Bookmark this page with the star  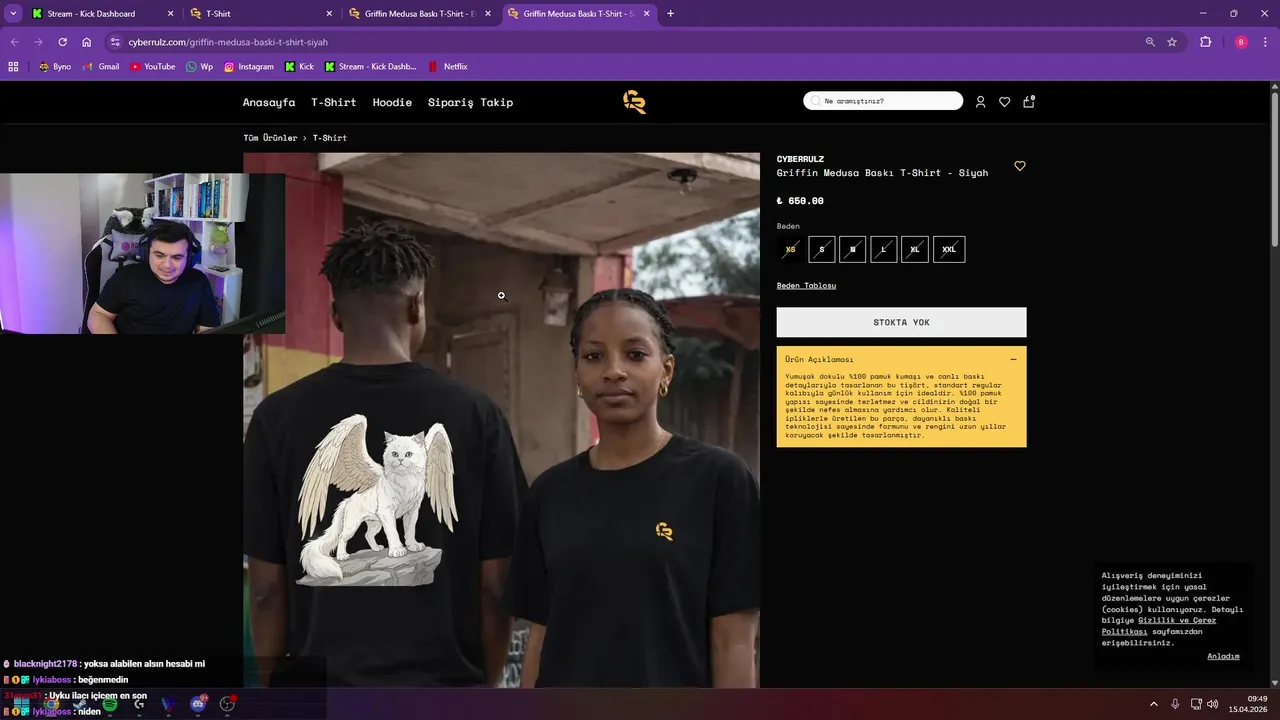pos(1172,42)
